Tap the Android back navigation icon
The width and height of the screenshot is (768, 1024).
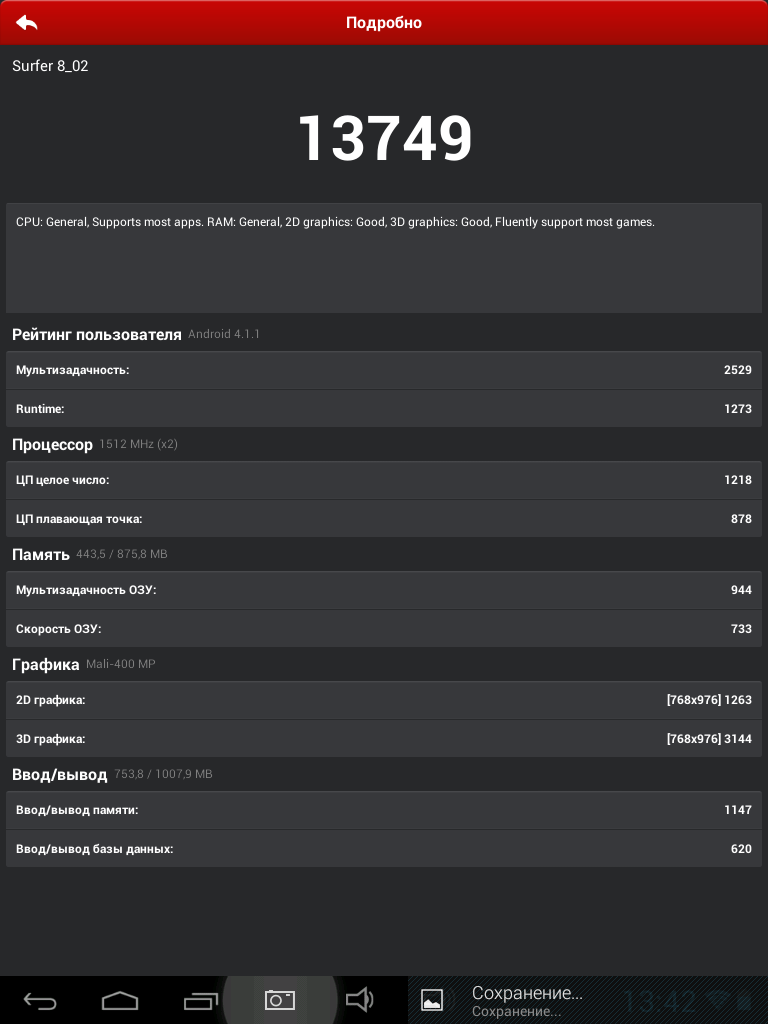coord(40,1000)
